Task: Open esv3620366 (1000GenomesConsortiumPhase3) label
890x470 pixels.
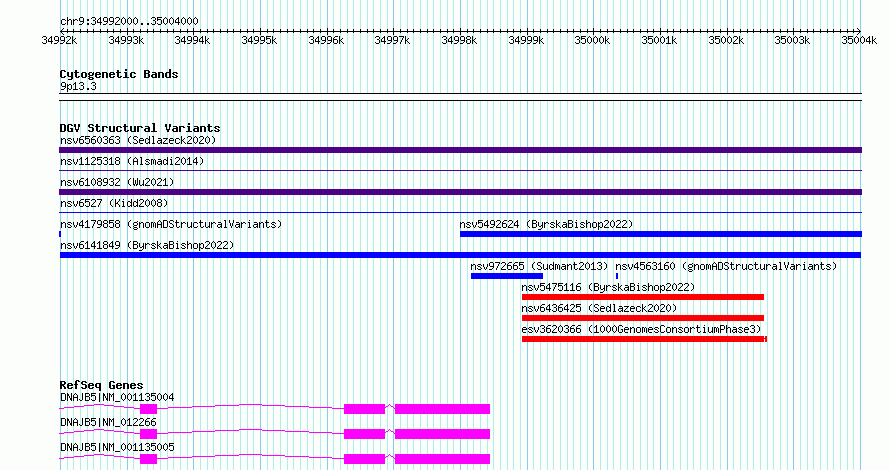Action: coord(641,329)
